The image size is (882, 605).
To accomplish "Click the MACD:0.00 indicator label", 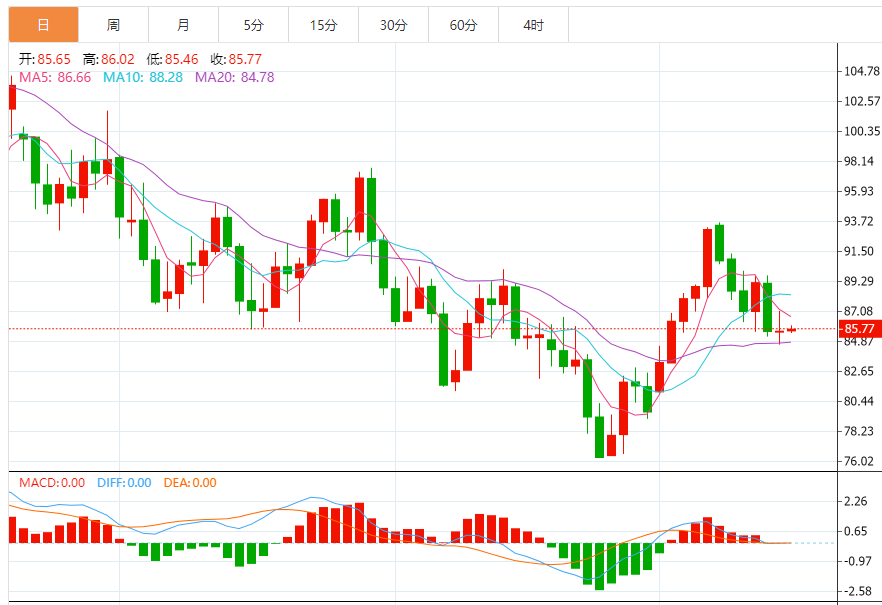I will [52, 482].
